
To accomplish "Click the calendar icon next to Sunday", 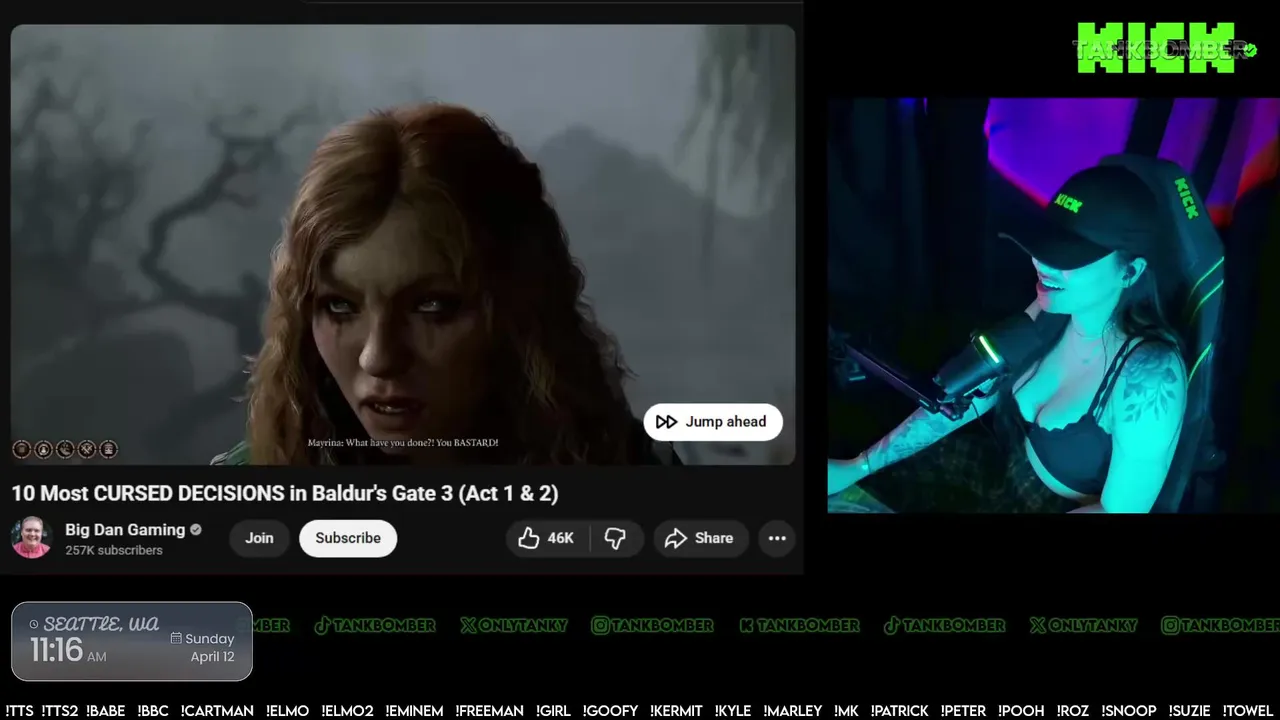I will click(176, 638).
